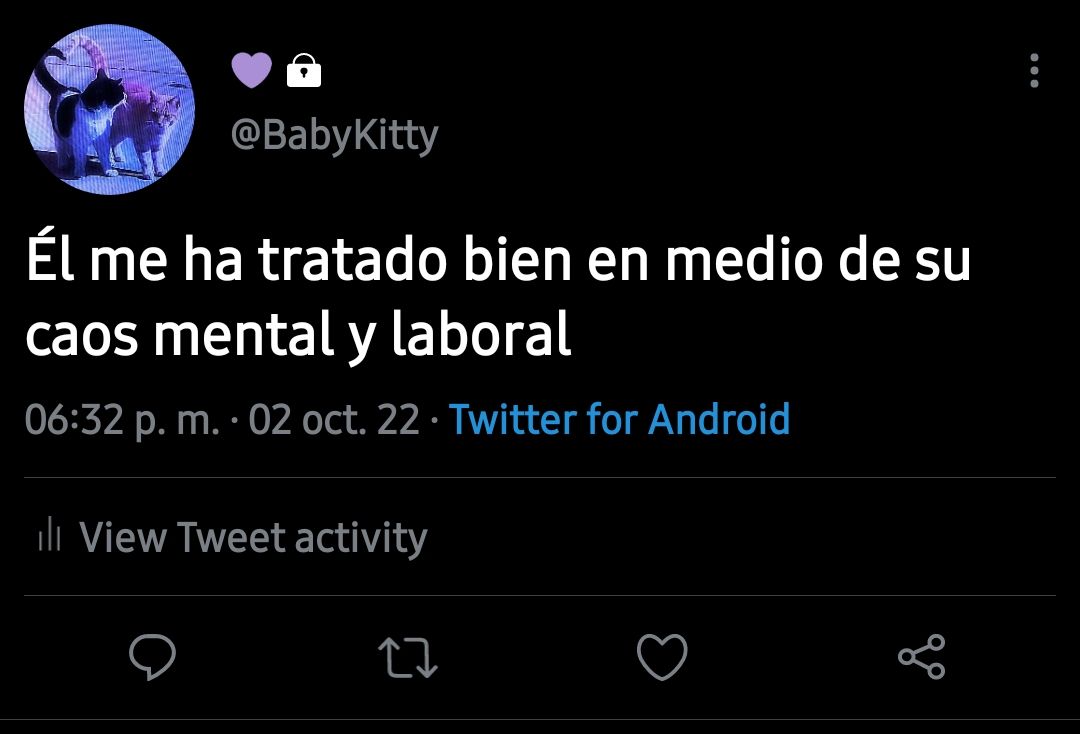The width and height of the screenshot is (1080, 734).
Task: Click the word 'medio' in the tweet
Action: coord(744,260)
